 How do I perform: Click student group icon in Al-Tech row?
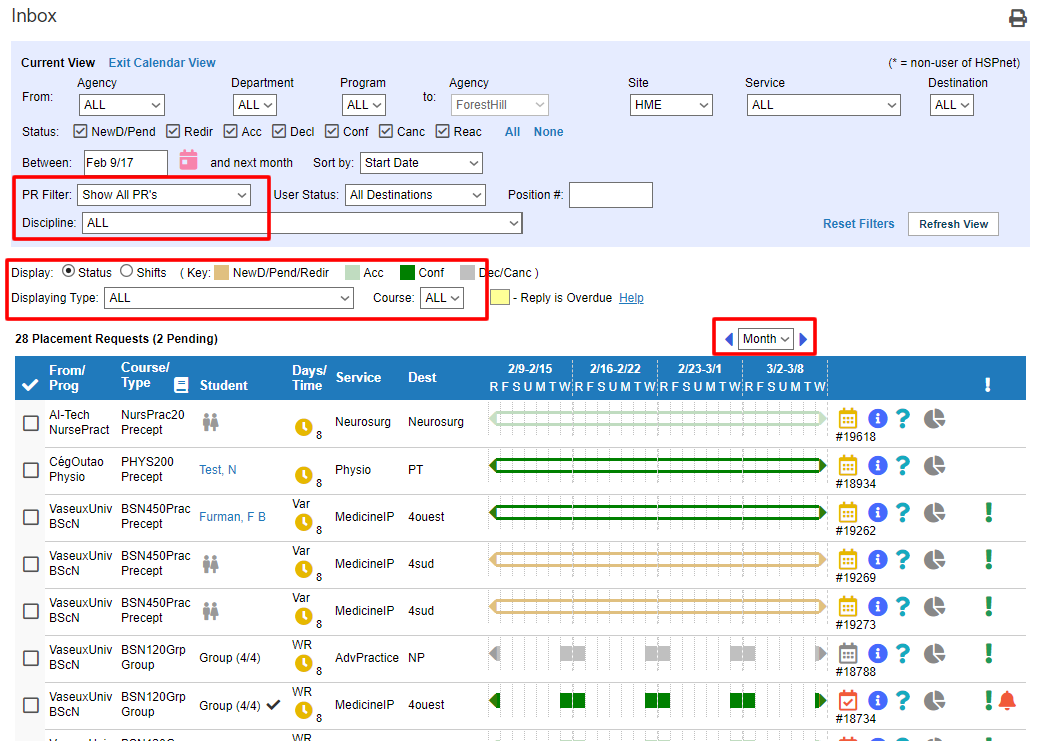[210, 421]
